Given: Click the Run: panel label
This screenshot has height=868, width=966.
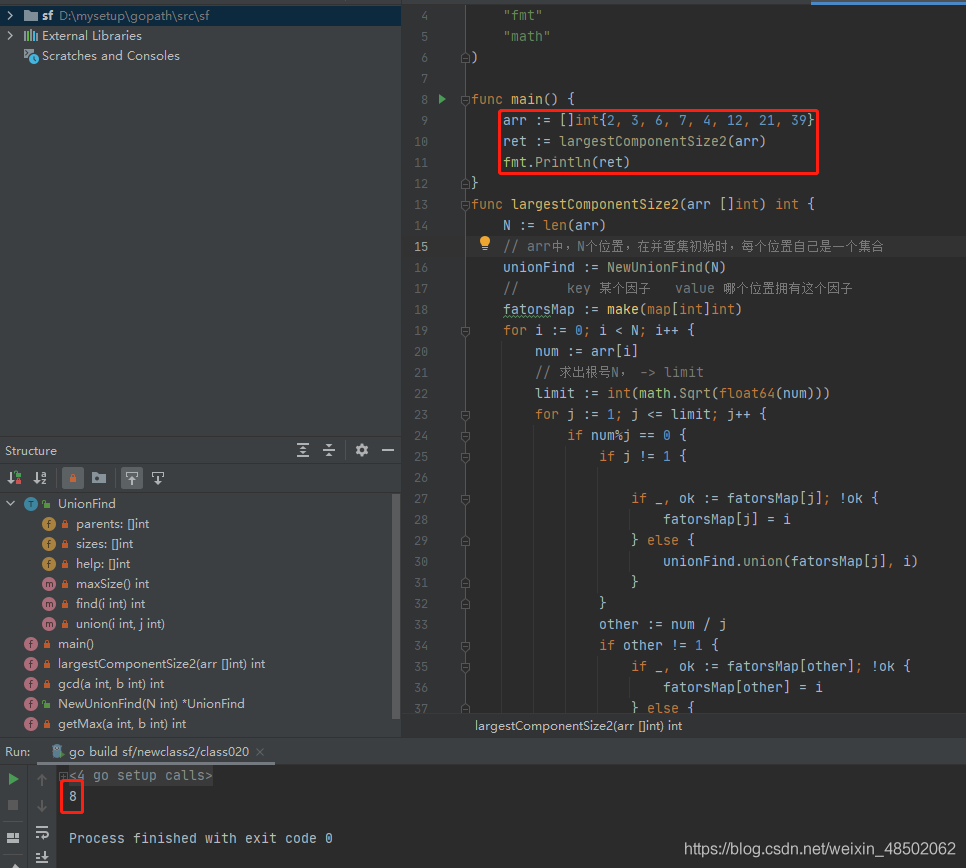Looking at the screenshot, I should click(x=17, y=752).
